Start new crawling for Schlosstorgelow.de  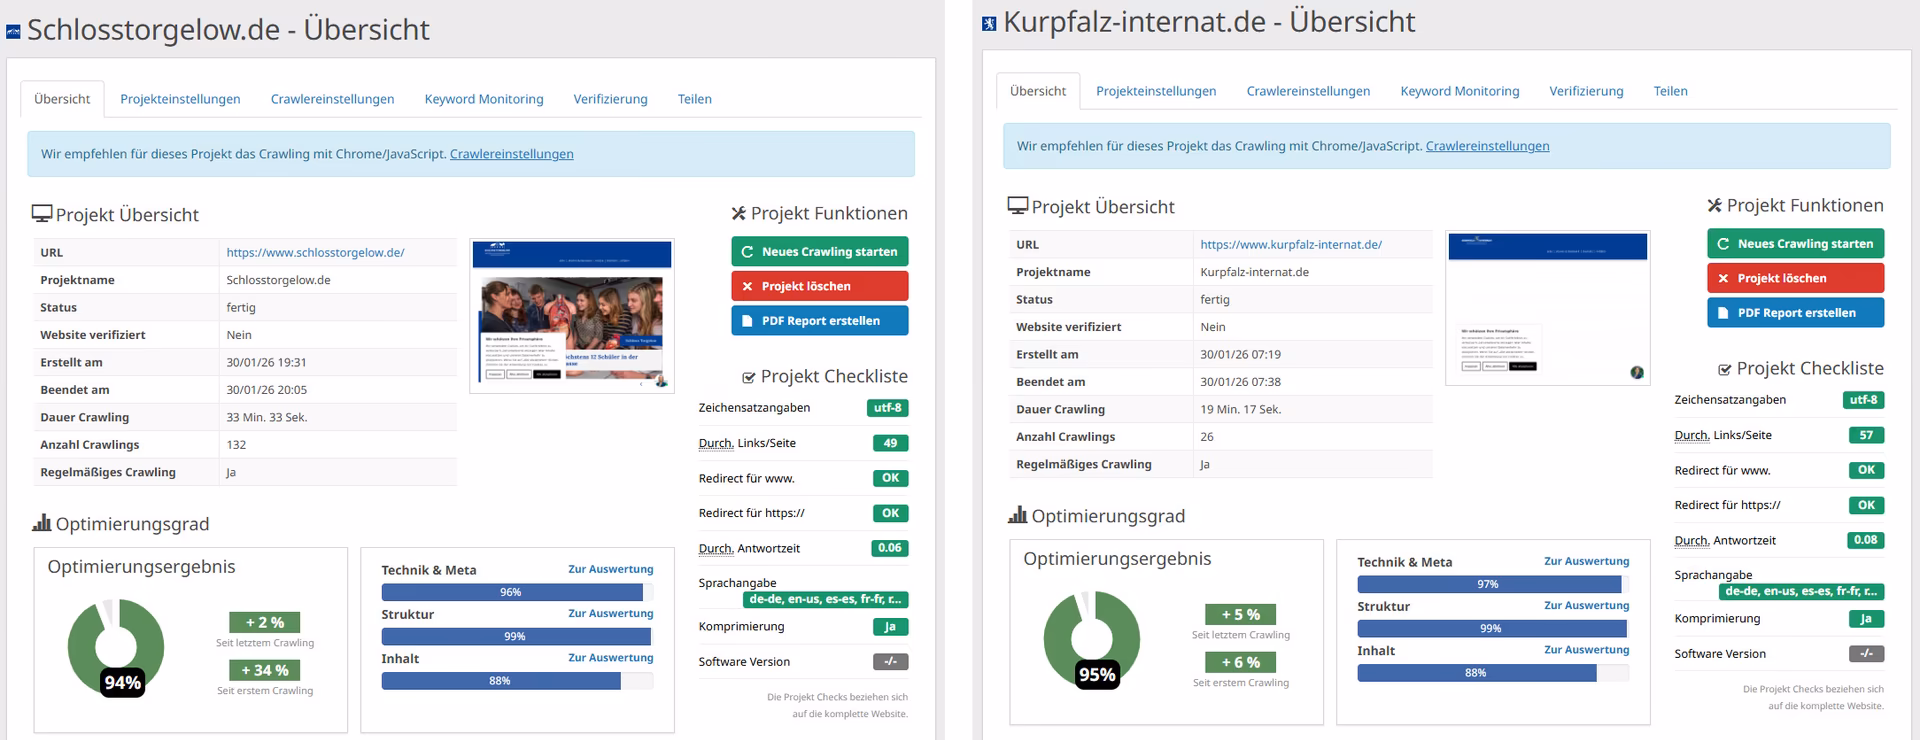(820, 252)
